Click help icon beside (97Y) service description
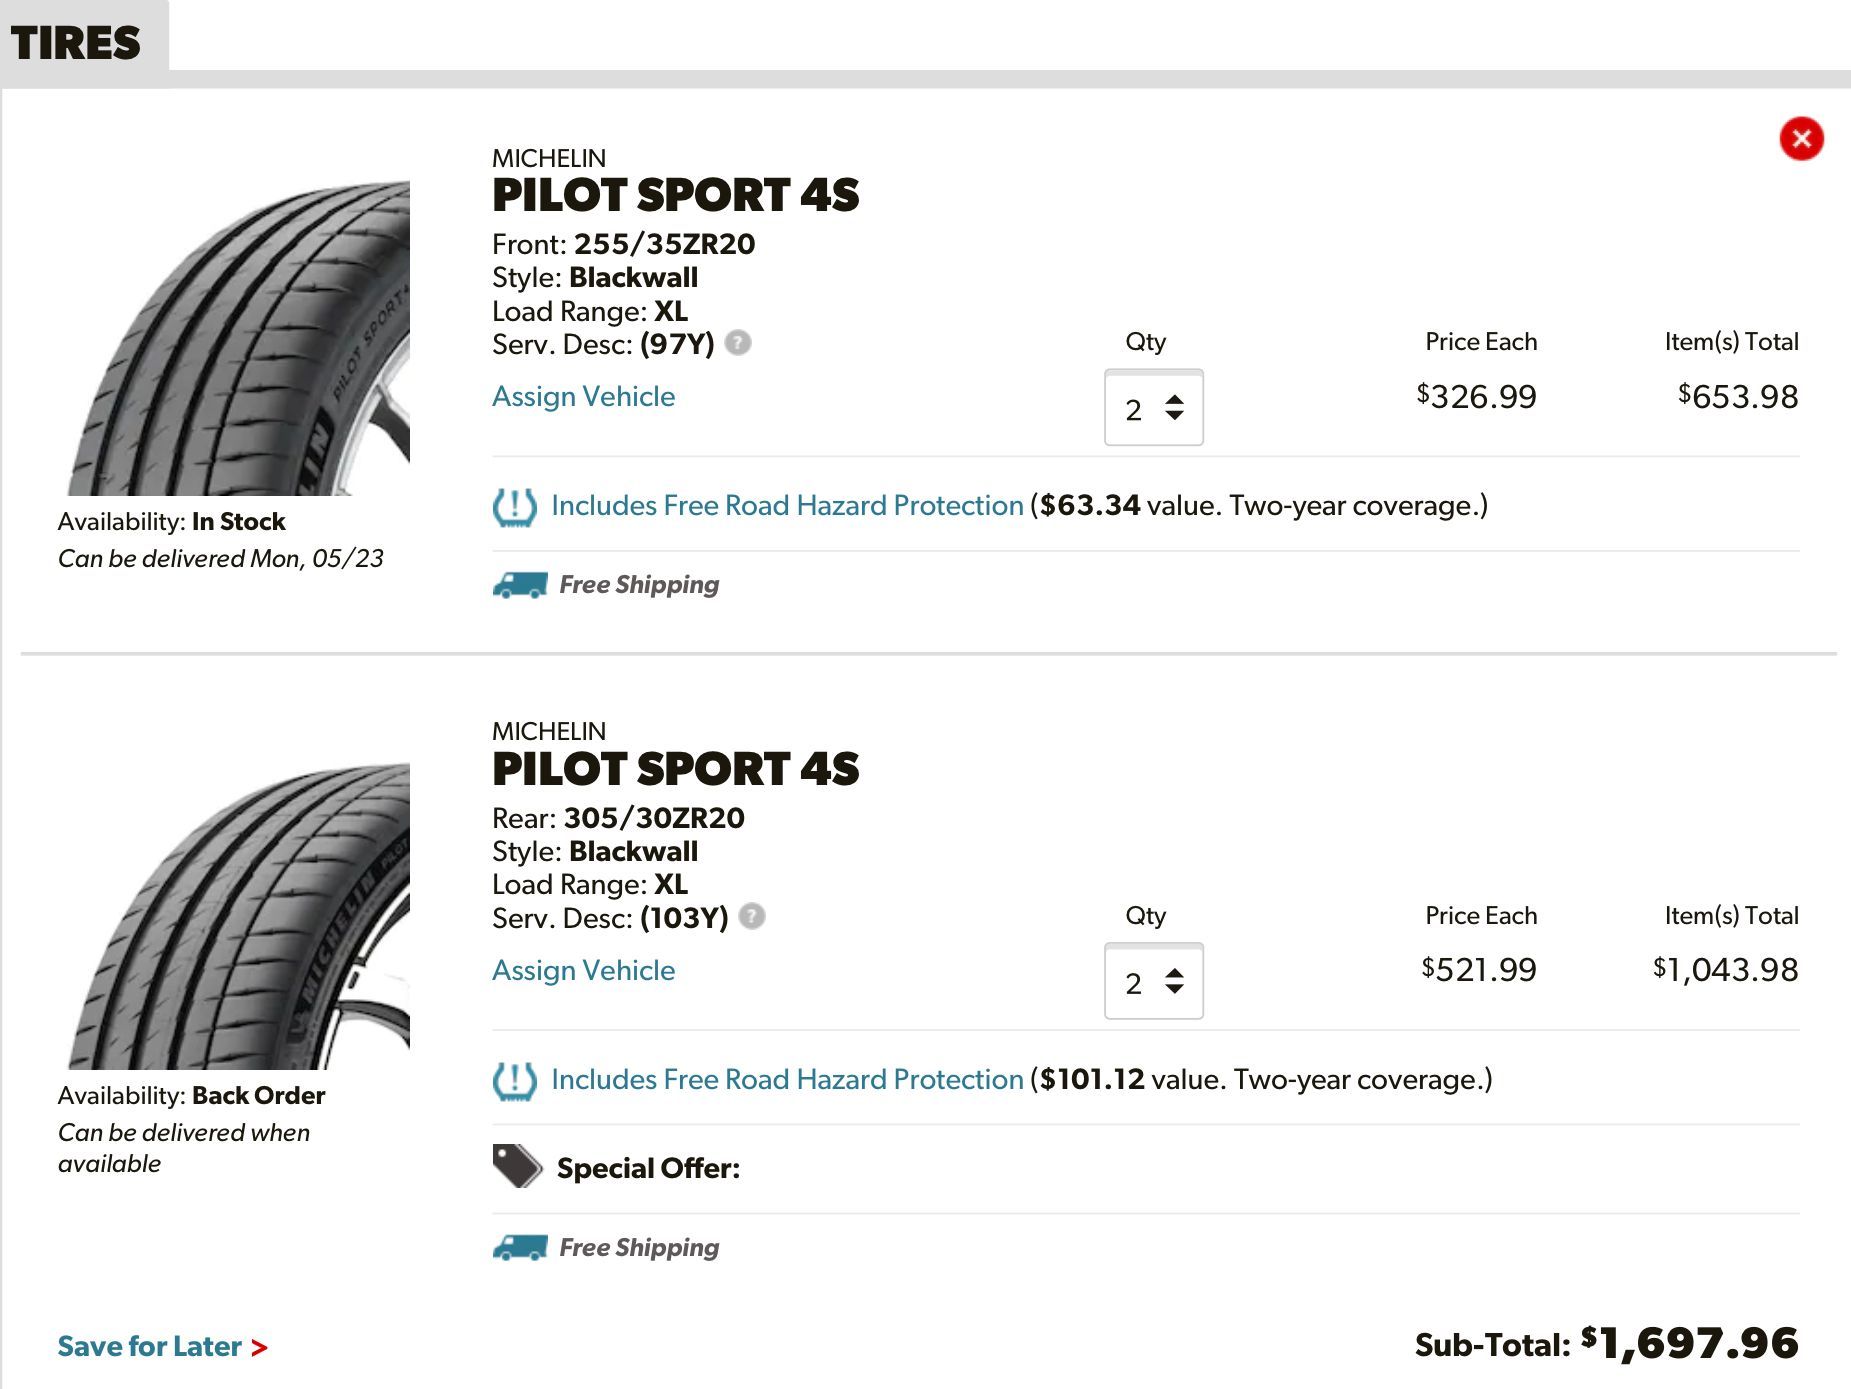Screen dimensions: 1851x1389 [x=738, y=343]
